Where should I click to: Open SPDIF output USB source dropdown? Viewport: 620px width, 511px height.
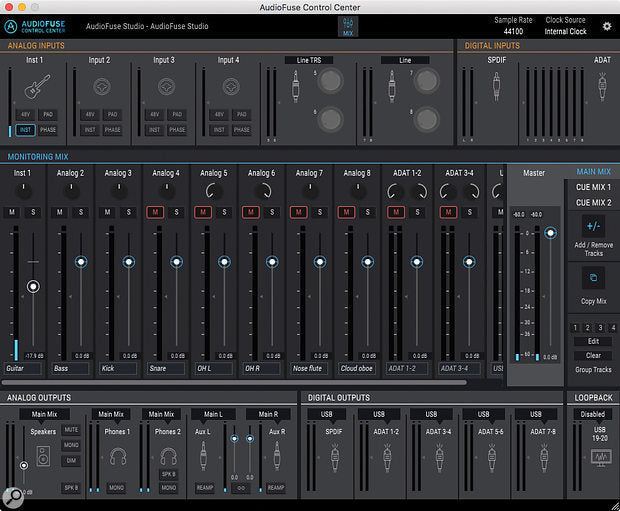(x=327, y=414)
